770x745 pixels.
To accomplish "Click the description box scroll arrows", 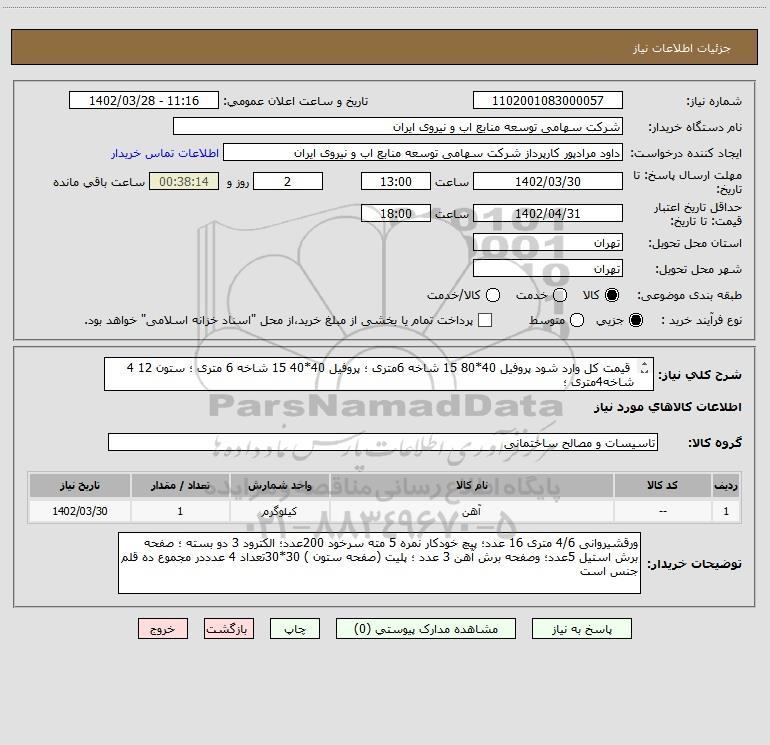I will (x=644, y=367).
